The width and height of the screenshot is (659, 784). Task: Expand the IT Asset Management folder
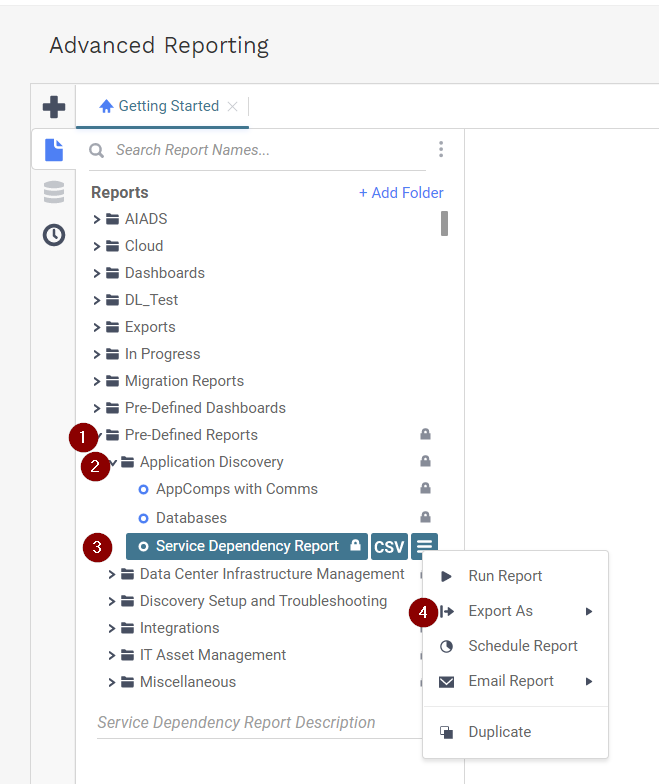(112, 656)
